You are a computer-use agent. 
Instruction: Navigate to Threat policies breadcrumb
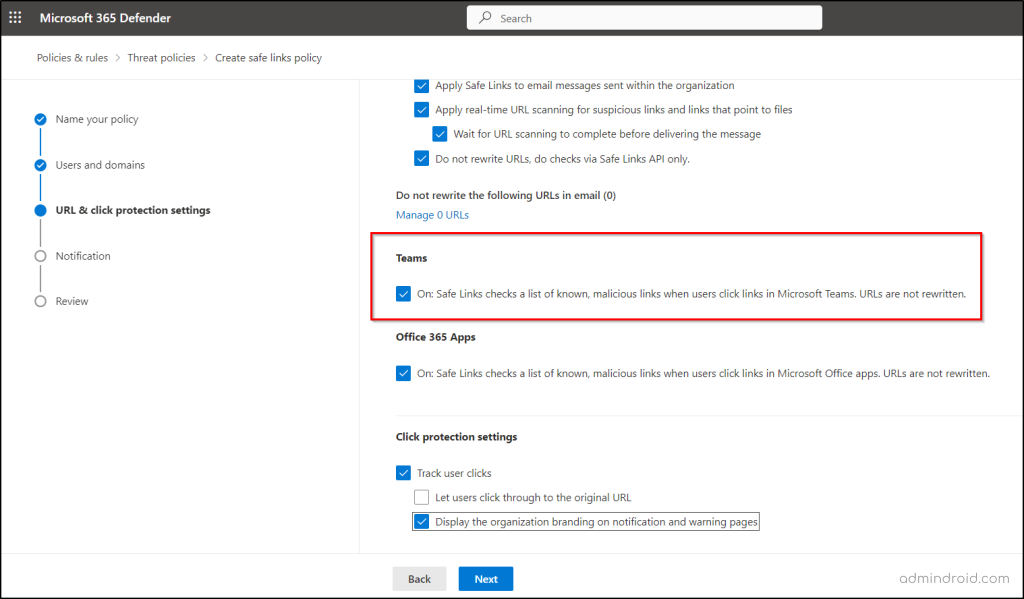(x=161, y=57)
